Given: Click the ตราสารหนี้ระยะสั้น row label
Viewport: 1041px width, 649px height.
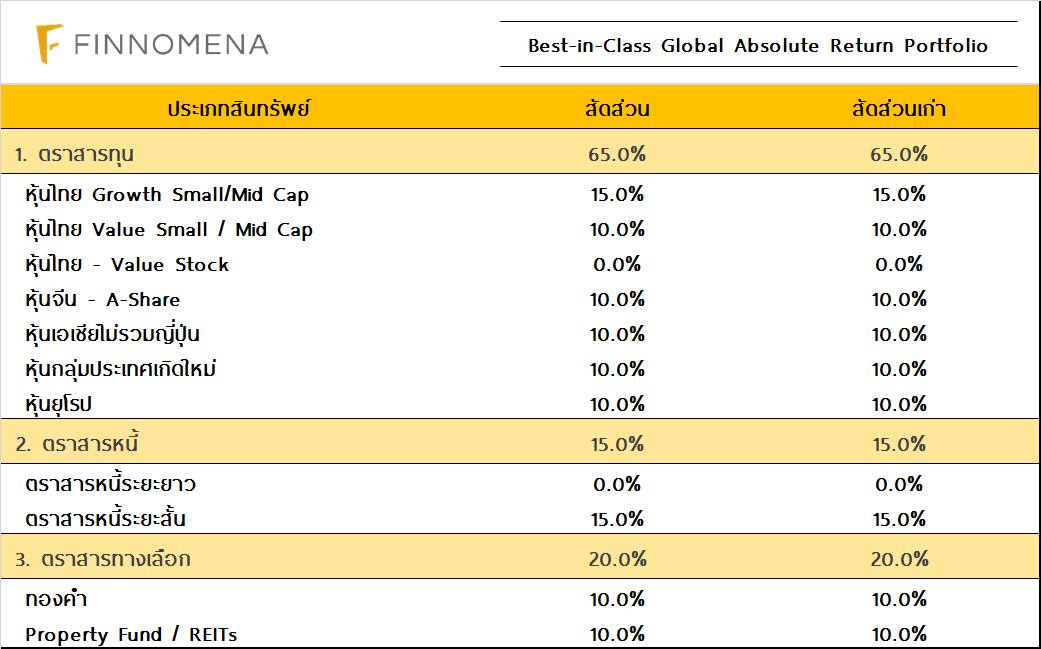Looking at the screenshot, I should (105, 519).
